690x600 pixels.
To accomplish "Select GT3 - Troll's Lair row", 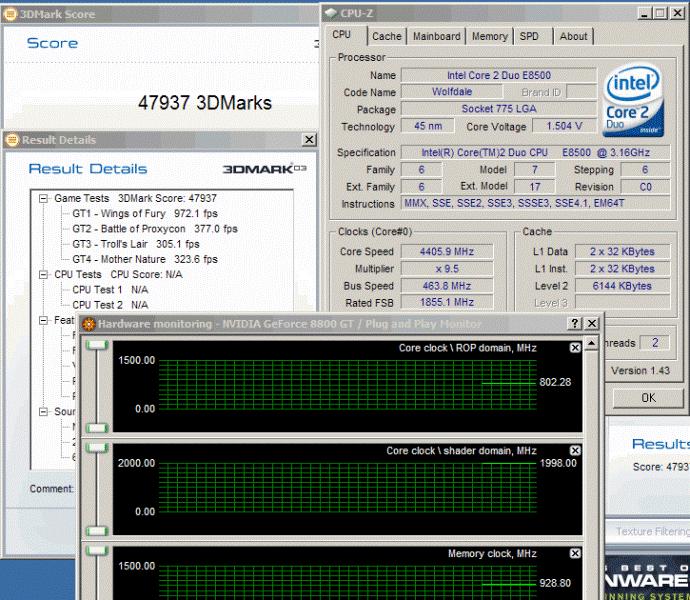I will [x=136, y=244].
